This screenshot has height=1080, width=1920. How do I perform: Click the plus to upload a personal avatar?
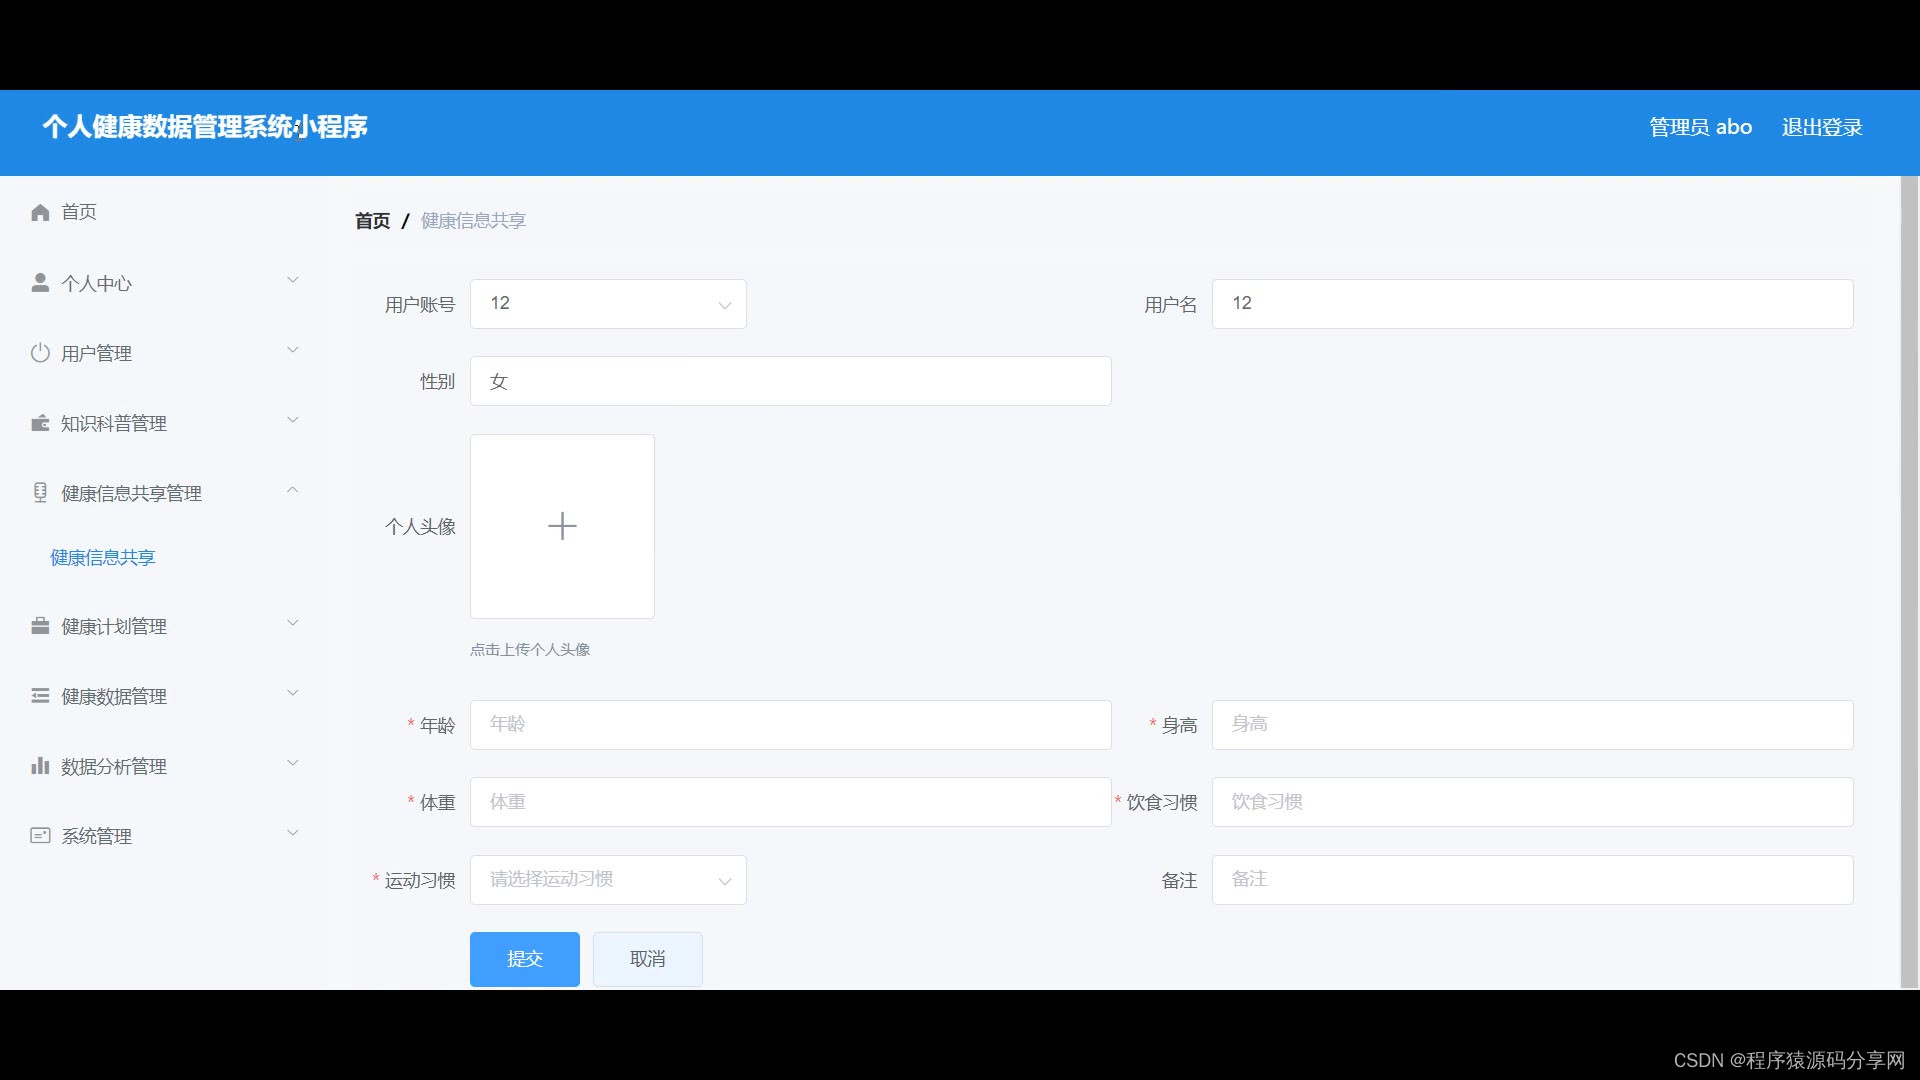[562, 526]
